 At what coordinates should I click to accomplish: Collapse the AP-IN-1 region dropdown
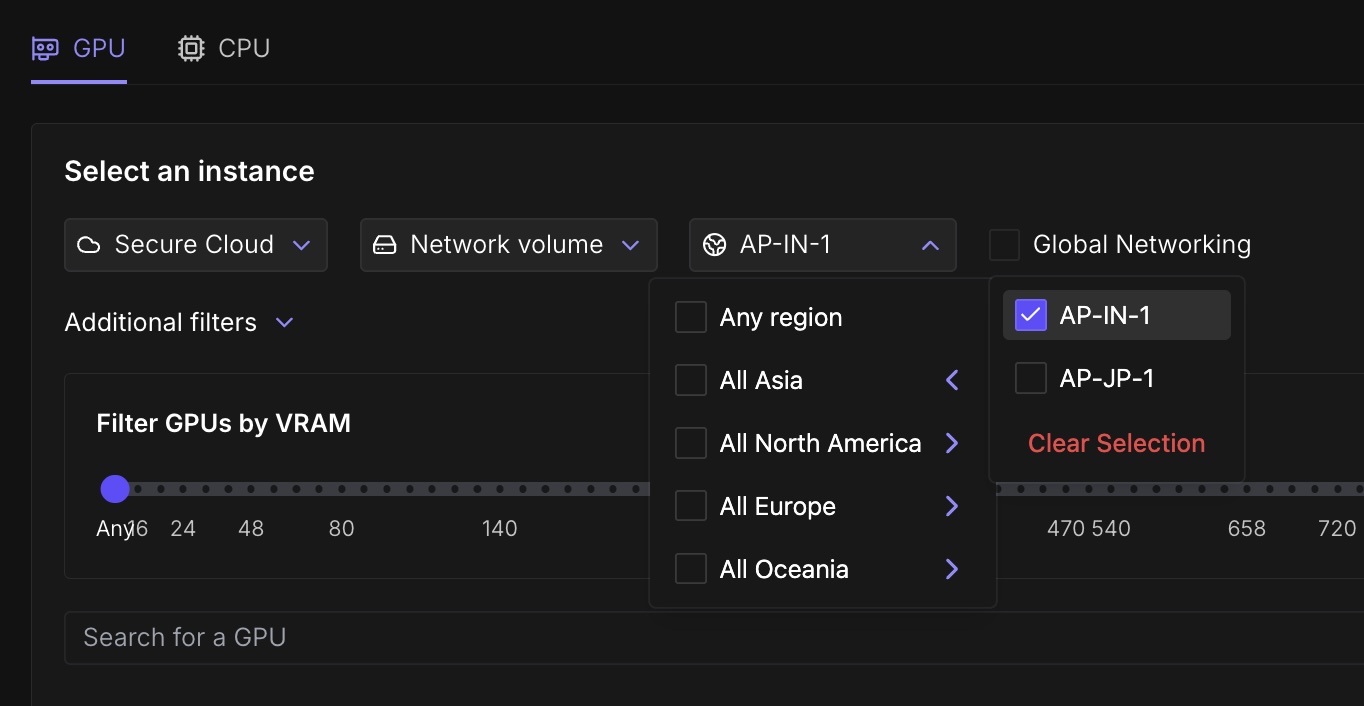coord(822,245)
